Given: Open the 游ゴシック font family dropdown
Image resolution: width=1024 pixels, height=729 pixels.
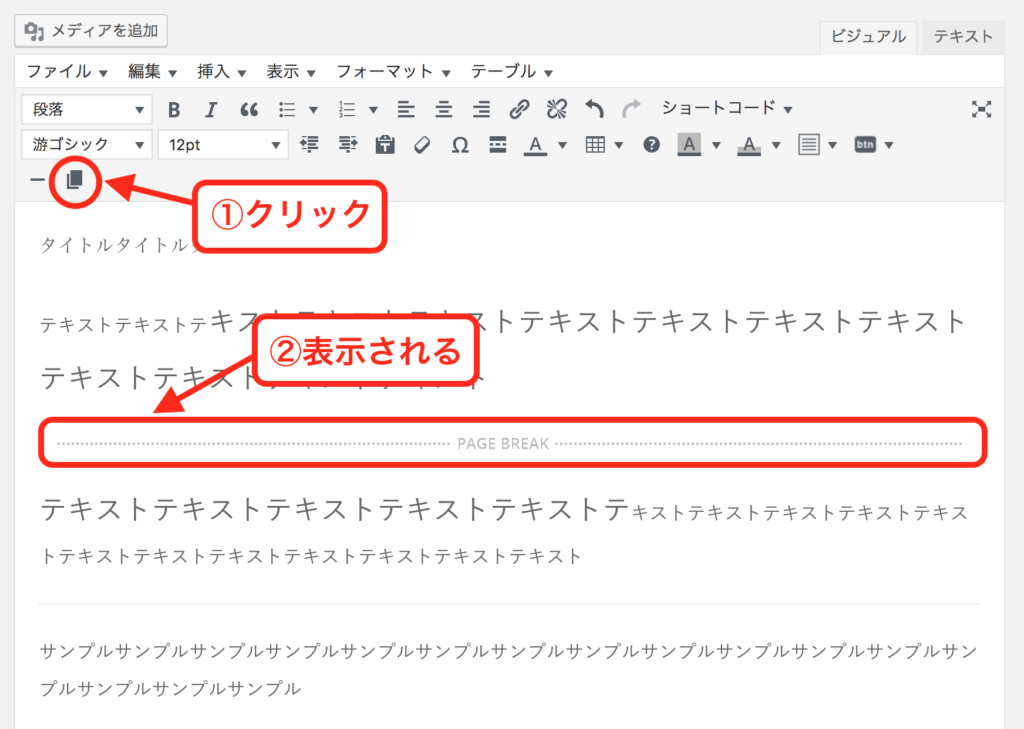Looking at the screenshot, I should tap(86, 145).
